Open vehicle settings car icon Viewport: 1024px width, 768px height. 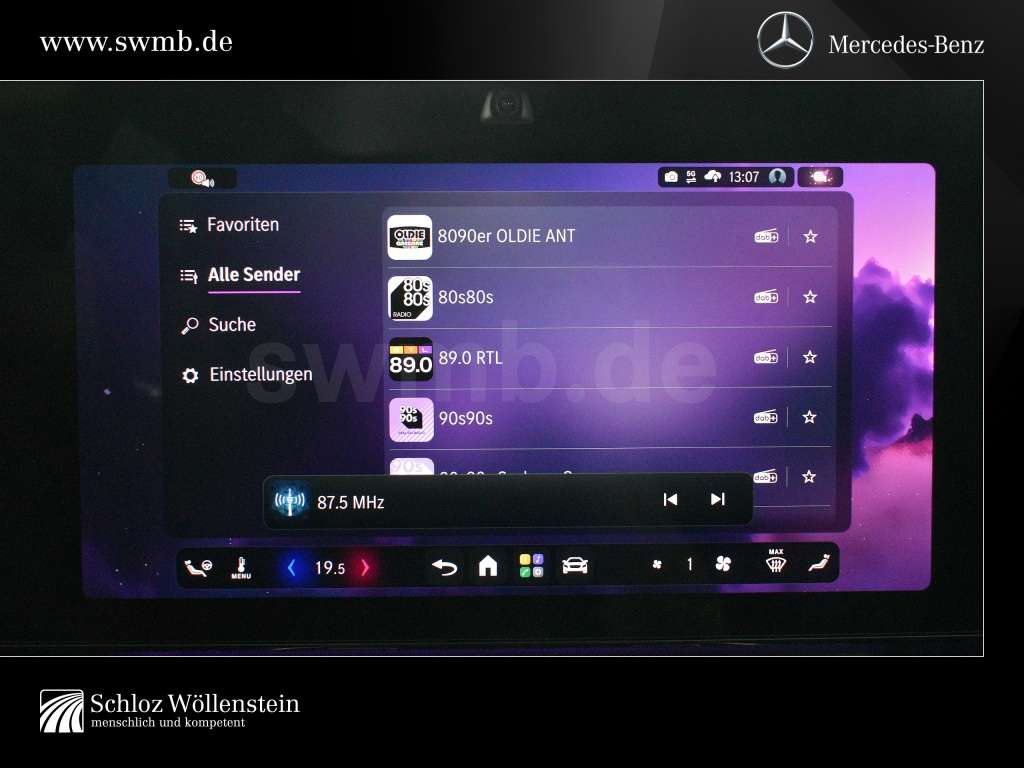pyautogui.click(x=575, y=566)
